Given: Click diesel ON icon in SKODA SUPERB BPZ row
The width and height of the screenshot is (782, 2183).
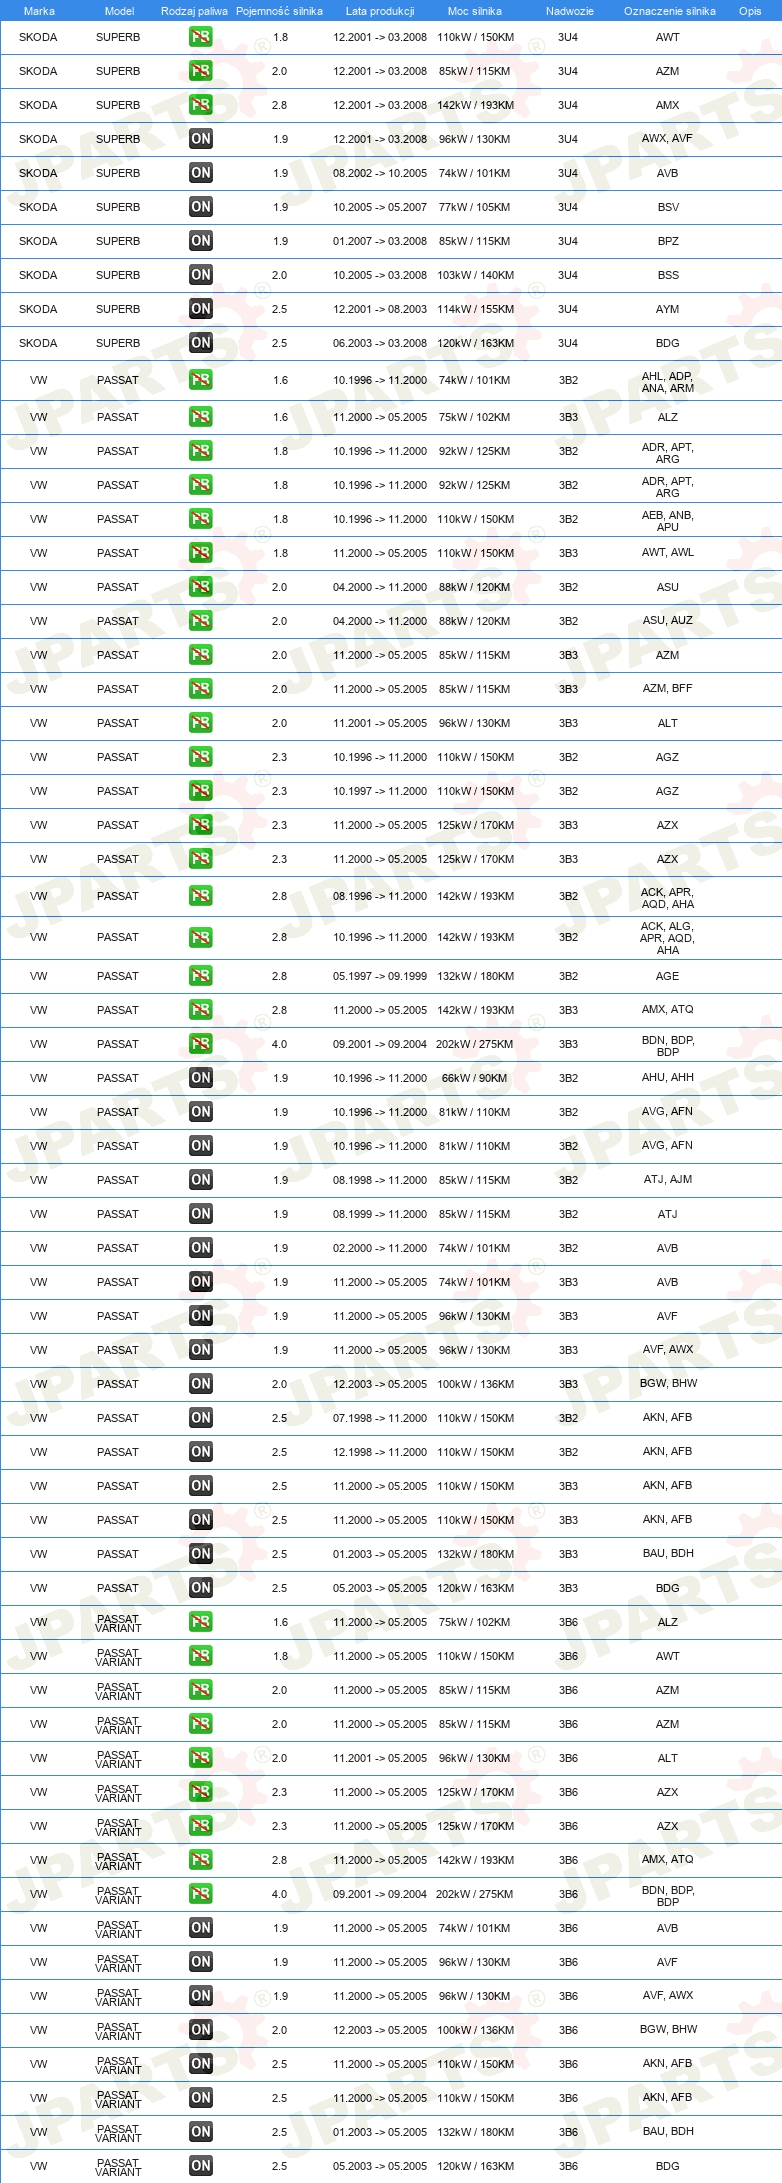Looking at the screenshot, I should [201, 241].
